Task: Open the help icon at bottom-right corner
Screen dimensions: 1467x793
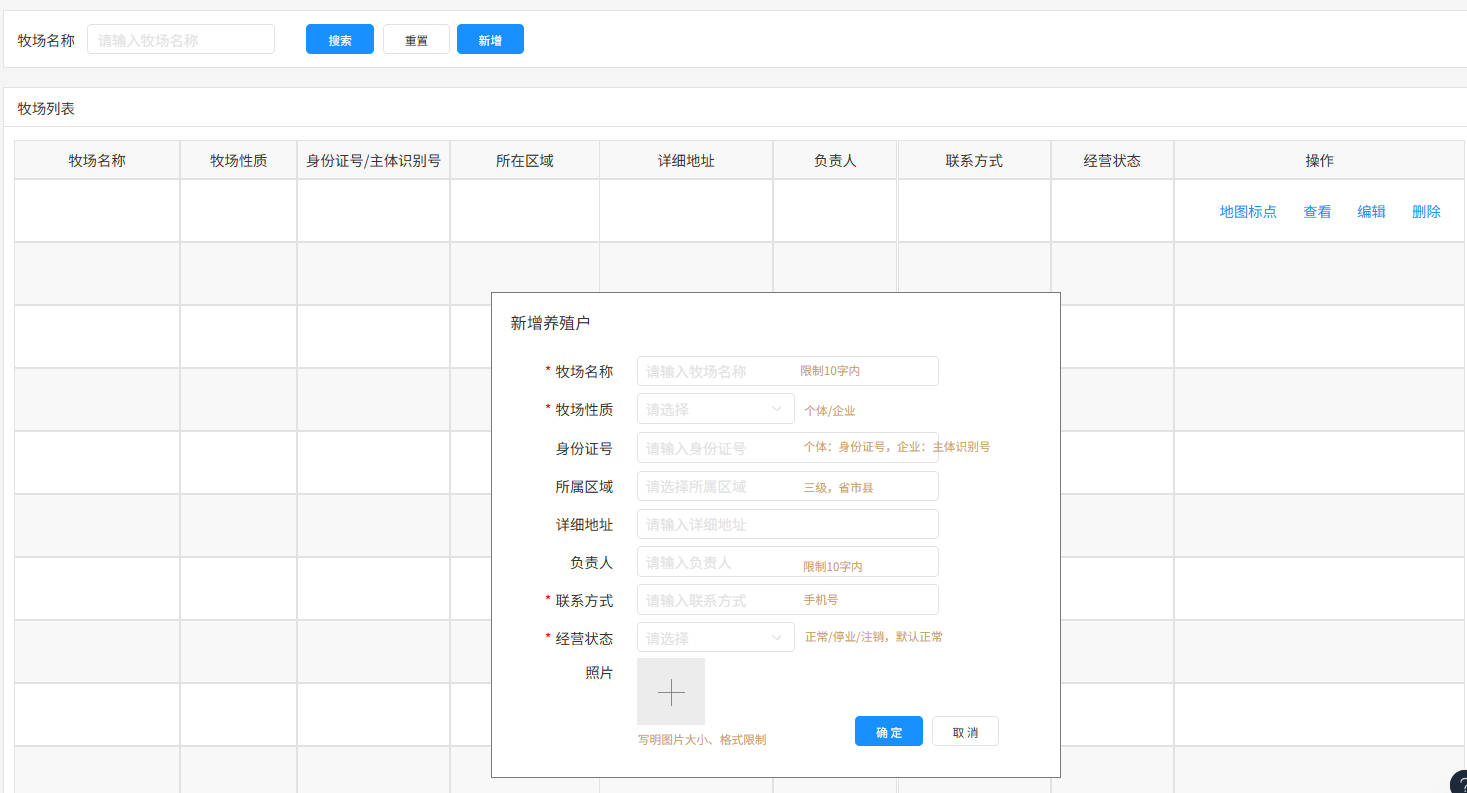Action: (x=1459, y=783)
